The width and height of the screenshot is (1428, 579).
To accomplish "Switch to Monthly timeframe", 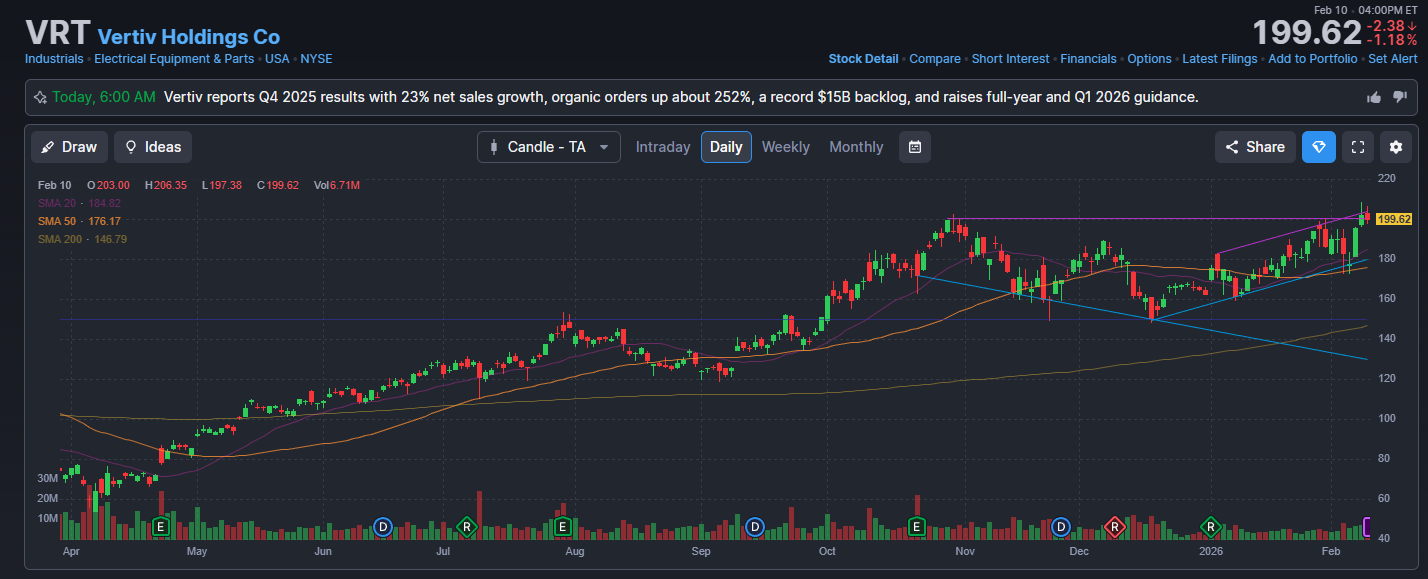I will click(x=856, y=147).
